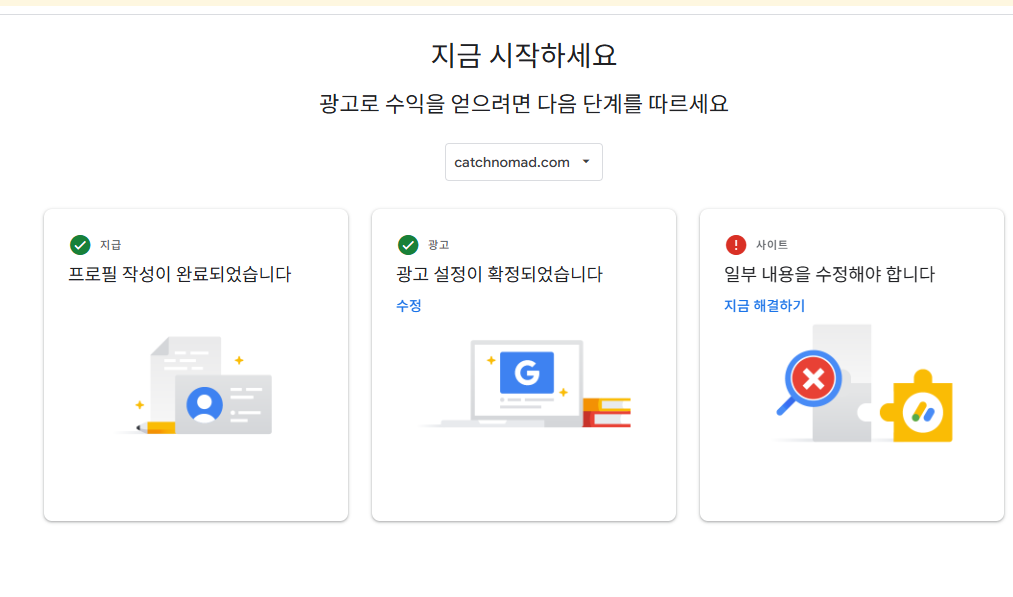Click the yellow AdSense puzzle piece icon
The width and height of the screenshot is (1013, 597).
921,409
